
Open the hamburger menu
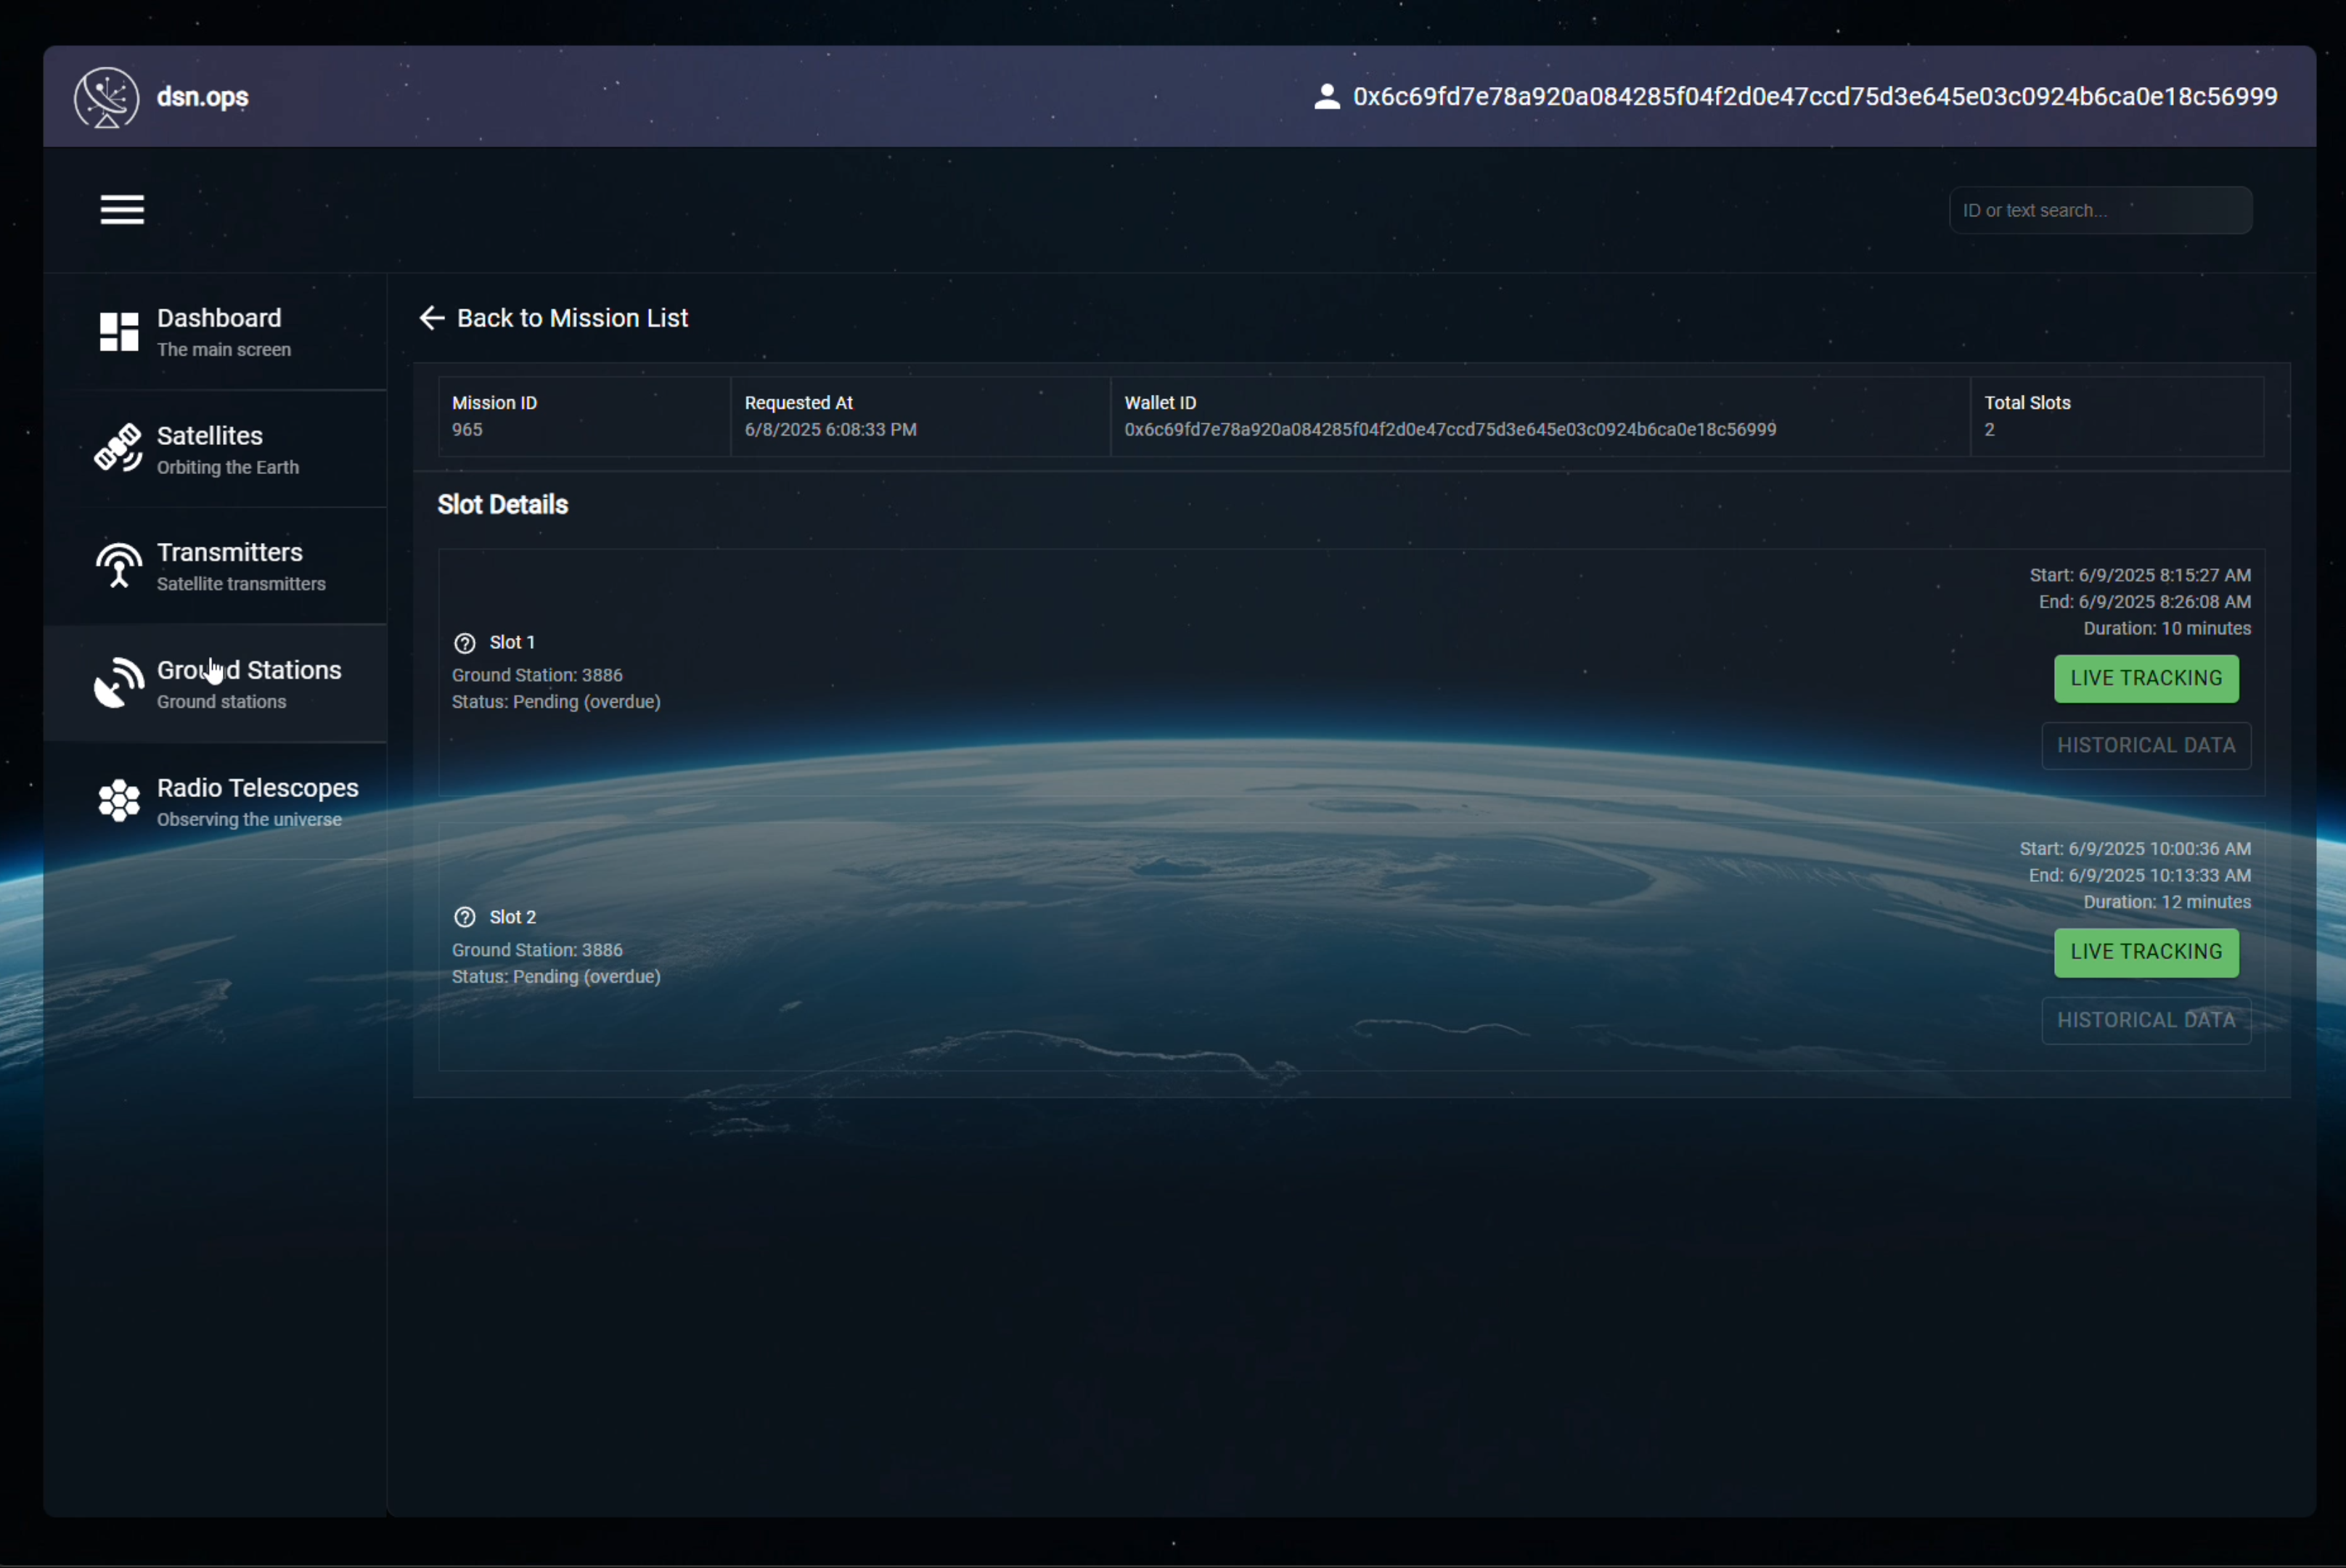(x=122, y=210)
